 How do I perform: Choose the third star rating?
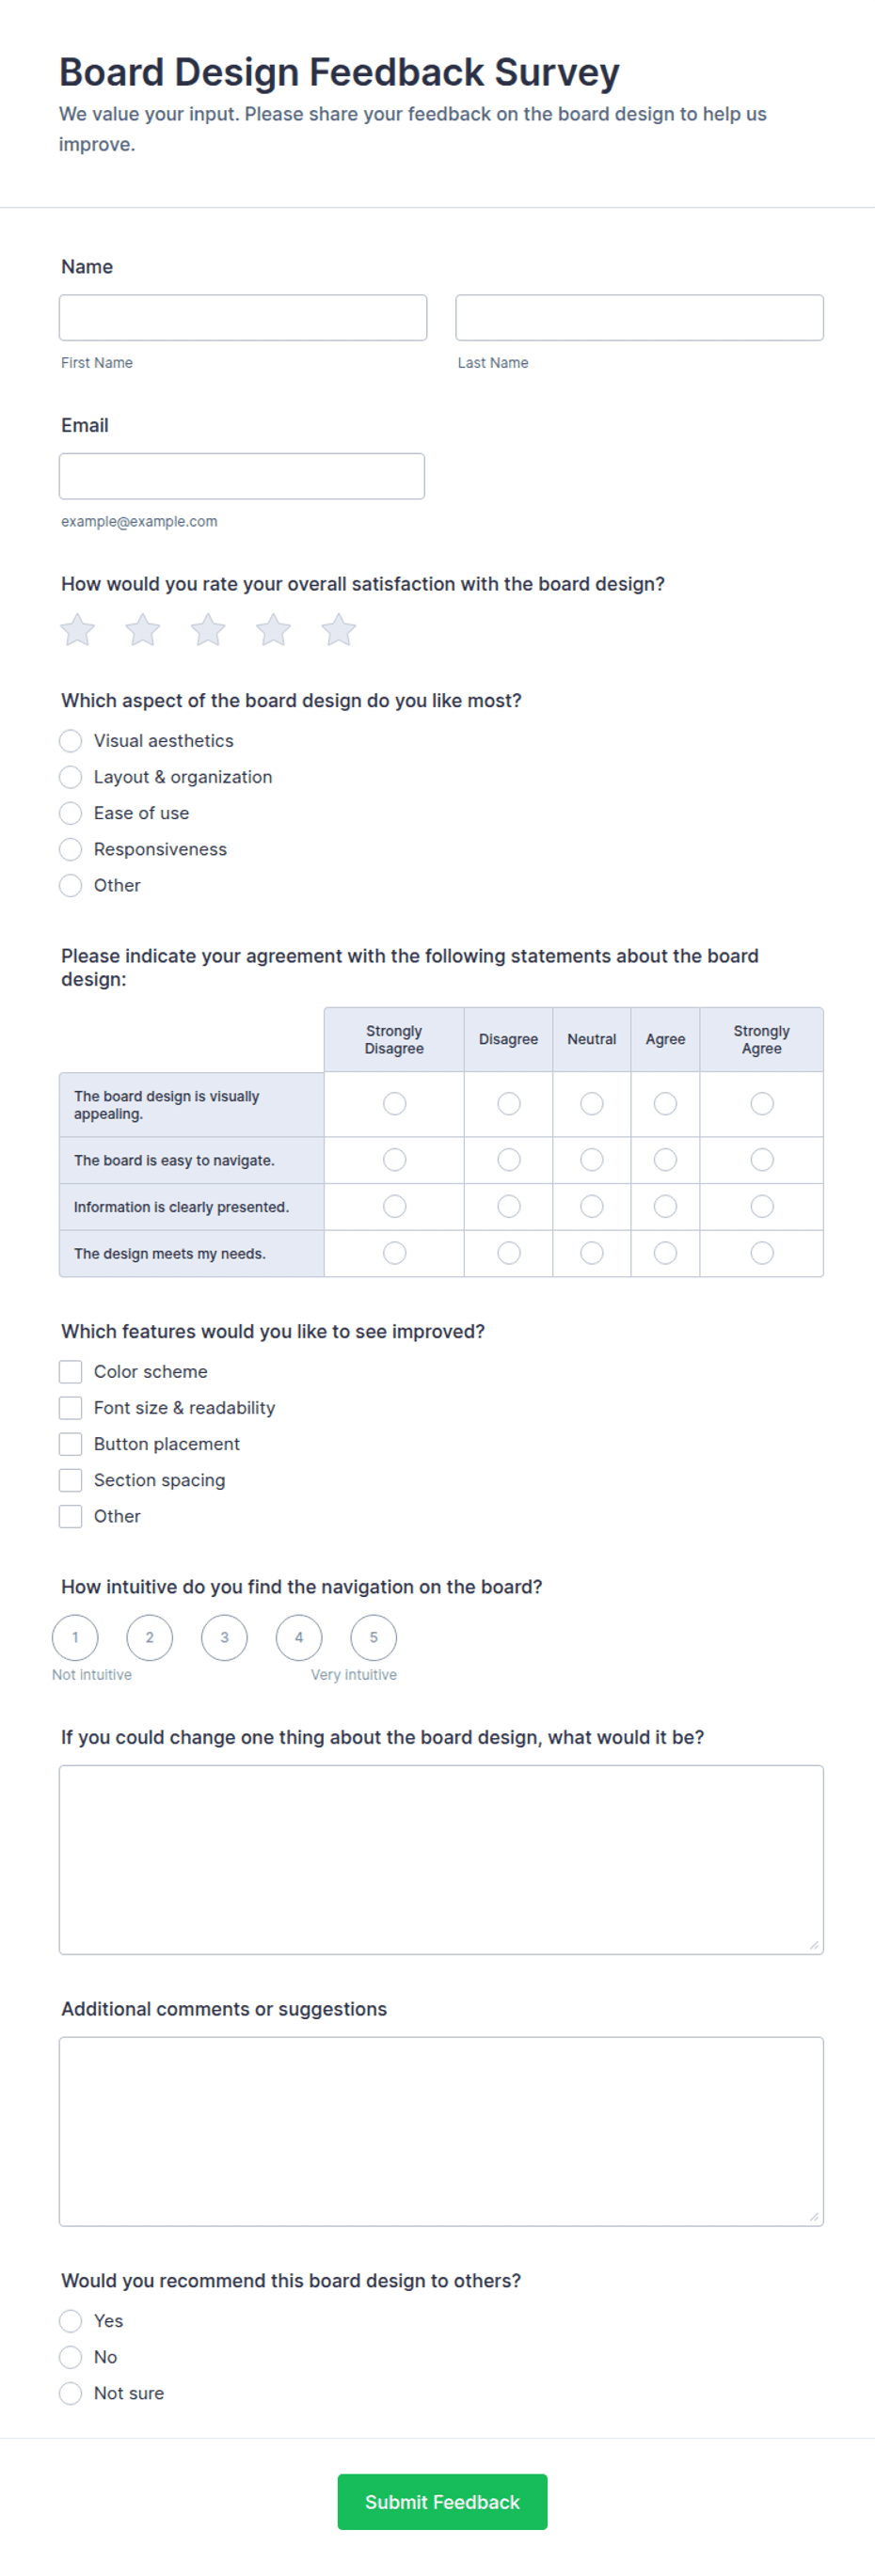(x=208, y=630)
